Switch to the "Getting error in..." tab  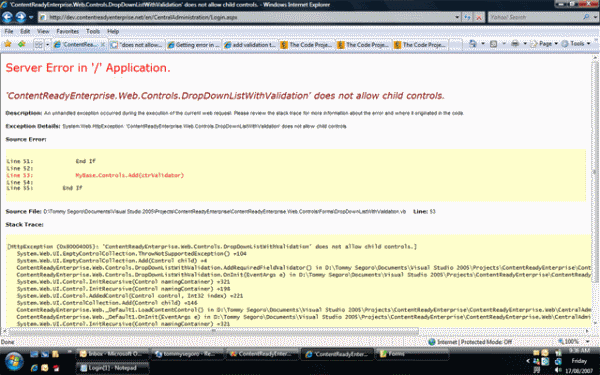194,45
